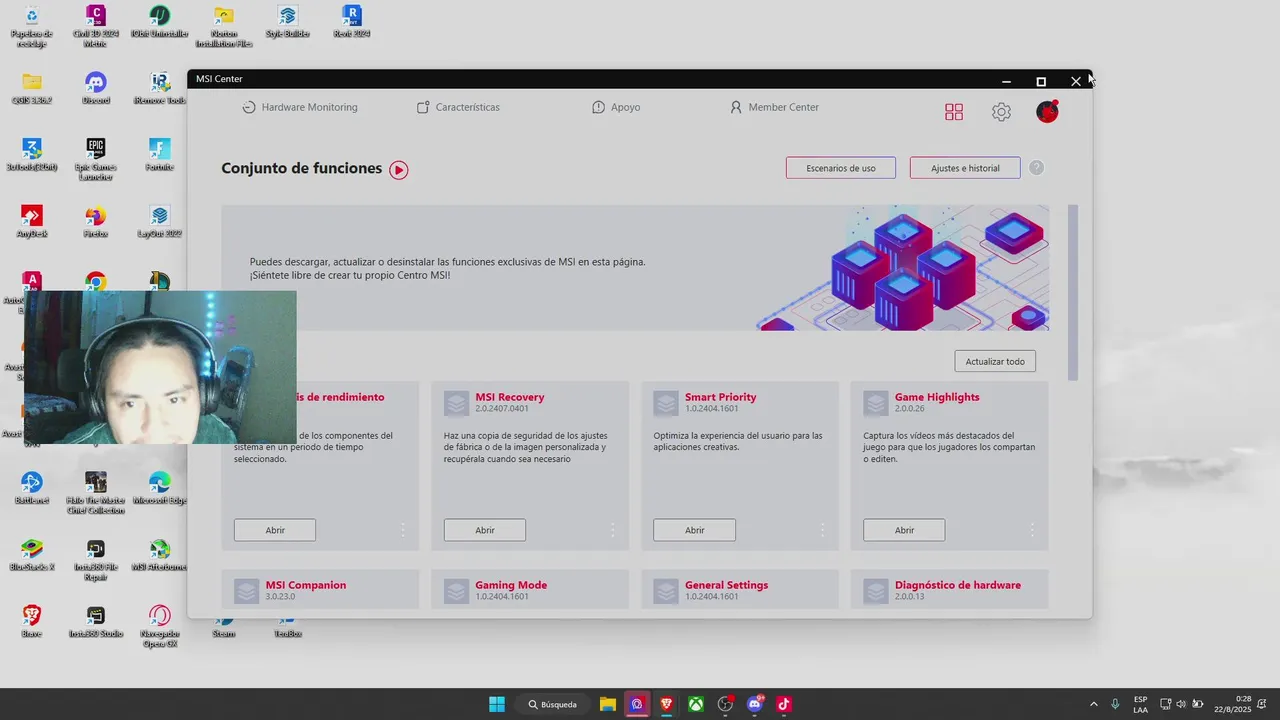Open the grid feature-set view icon

pyautogui.click(x=954, y=112)
